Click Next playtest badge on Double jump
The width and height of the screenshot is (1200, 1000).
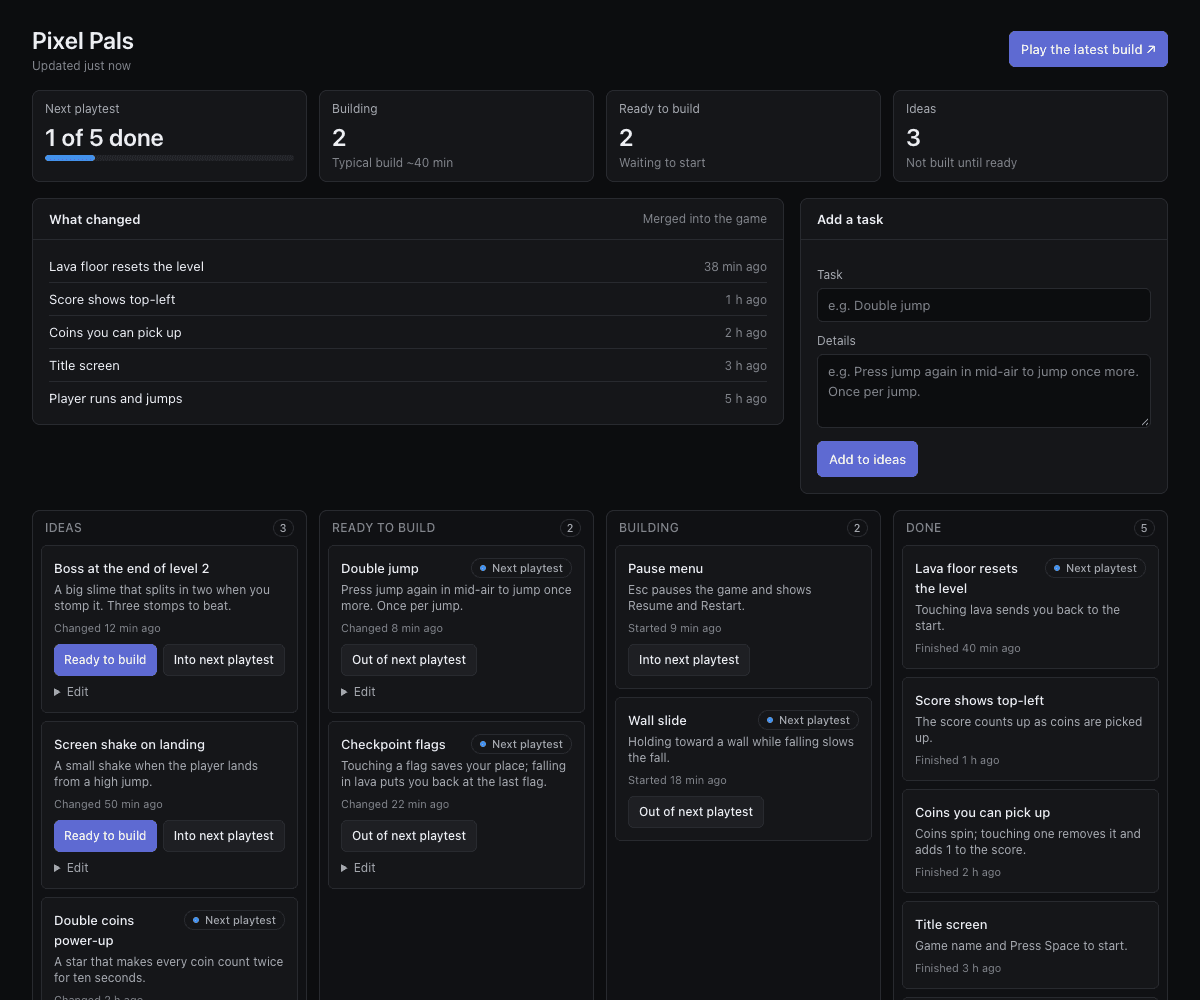click(x=521, y=568)
